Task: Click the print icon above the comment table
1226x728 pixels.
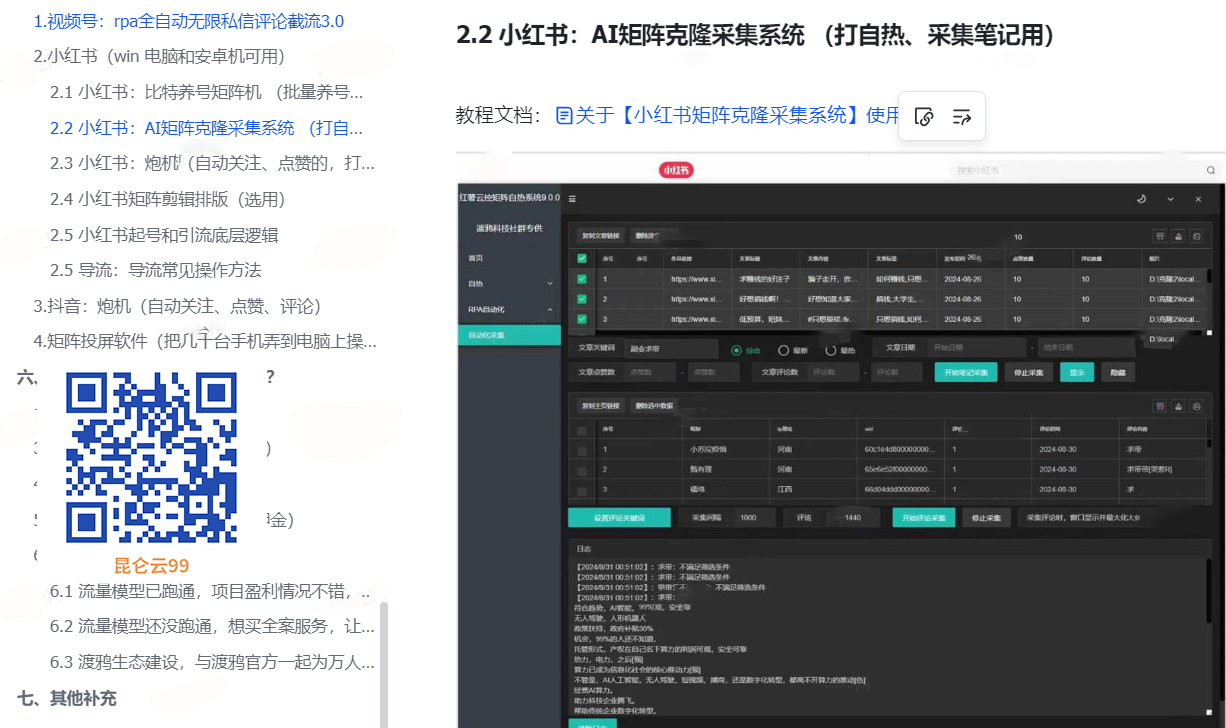Action: (1196, 406)
